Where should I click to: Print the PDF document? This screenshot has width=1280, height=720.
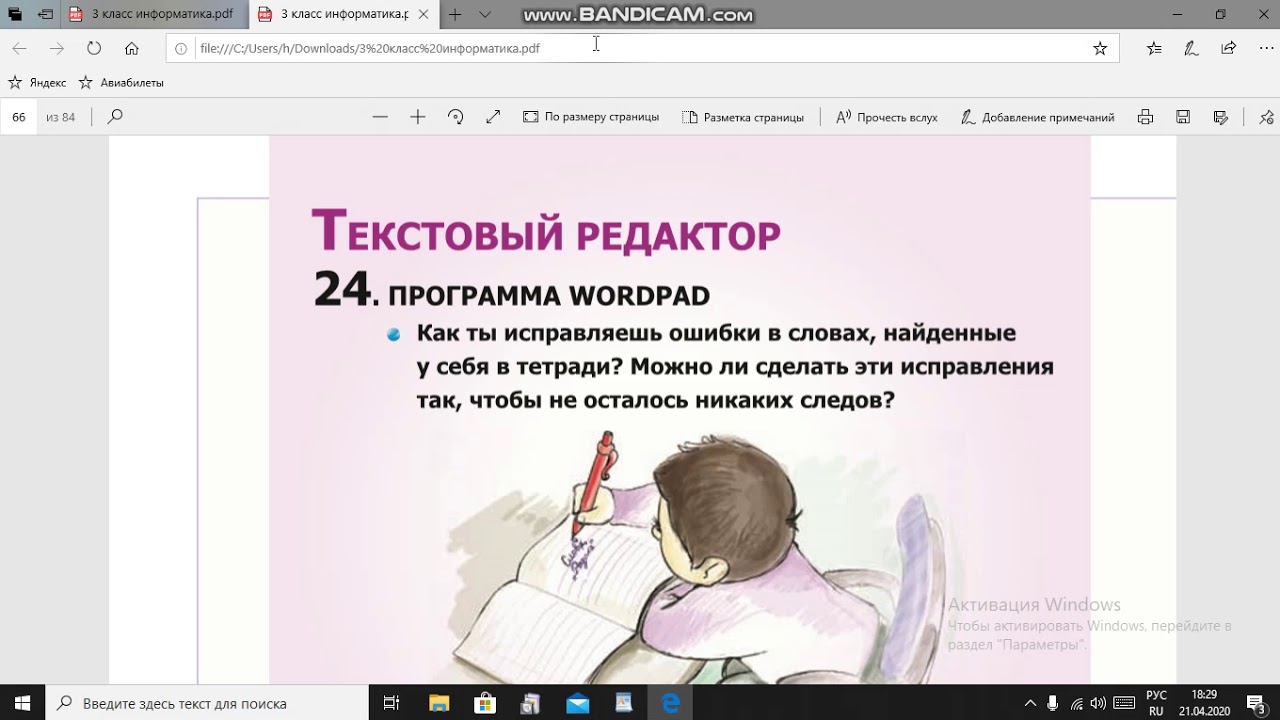pyautogui.click(x=1145, y=117)
